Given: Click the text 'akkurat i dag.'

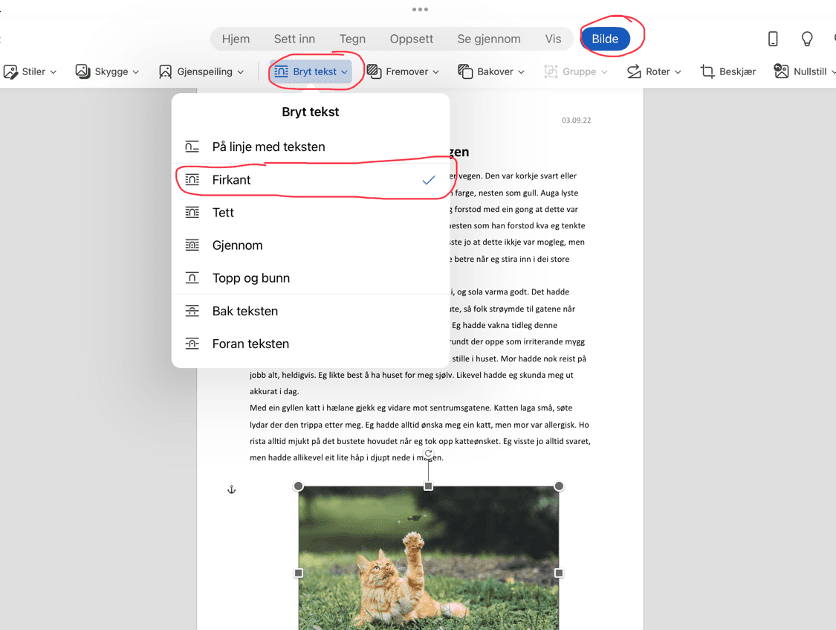Looking at the screenshot, I should (x=274, y=391).
